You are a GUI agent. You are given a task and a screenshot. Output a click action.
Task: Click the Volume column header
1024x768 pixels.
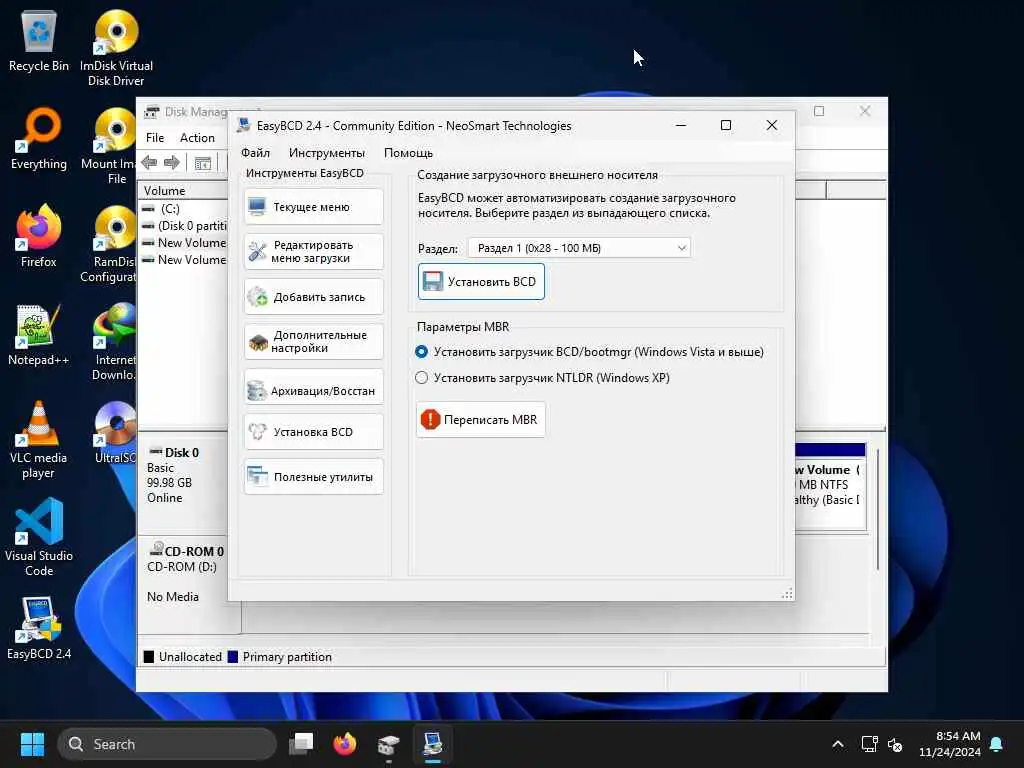pos(183,191)
